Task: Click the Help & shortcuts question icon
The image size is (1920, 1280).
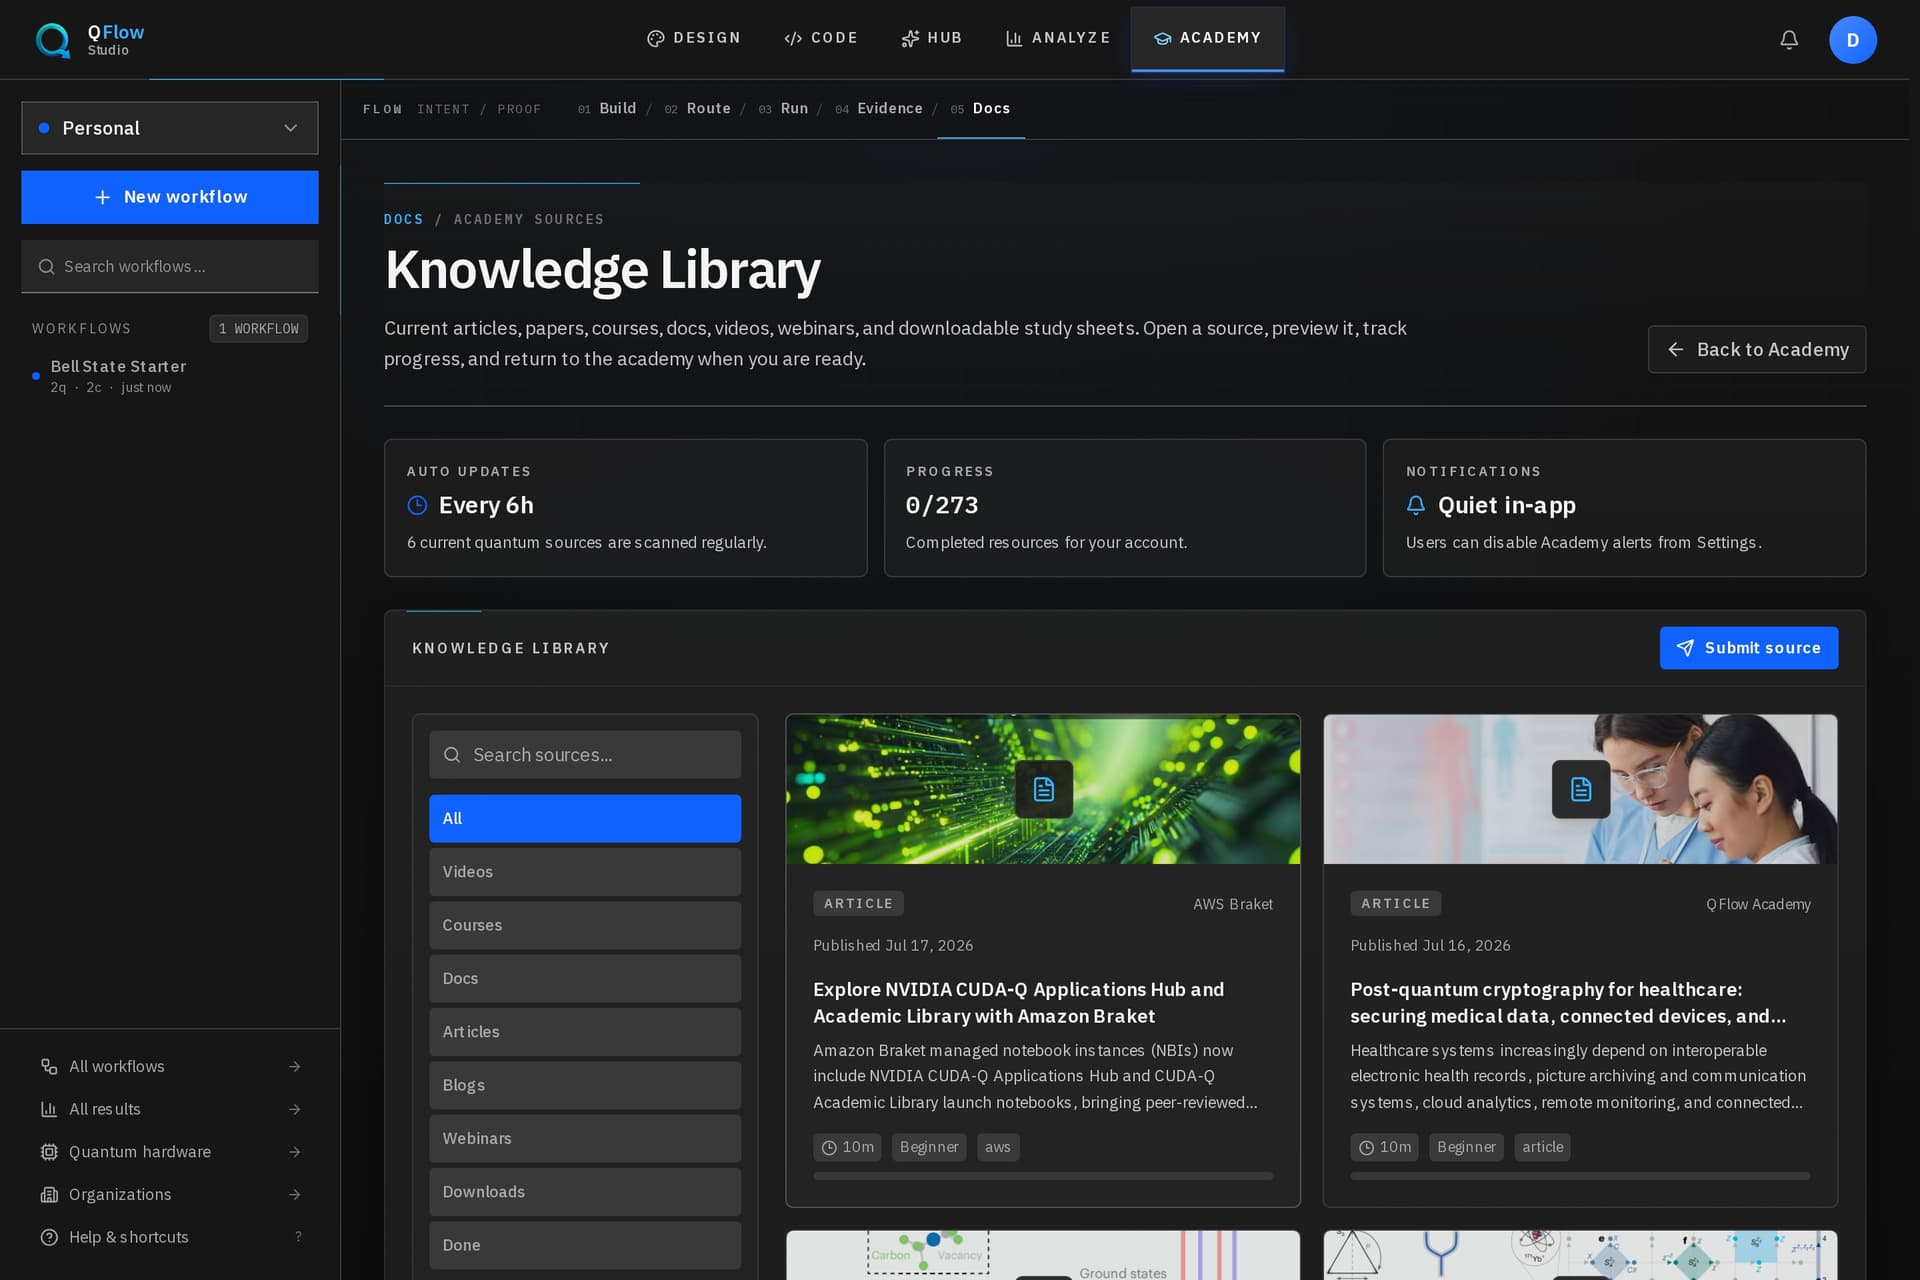Action: coord(48,1237)
